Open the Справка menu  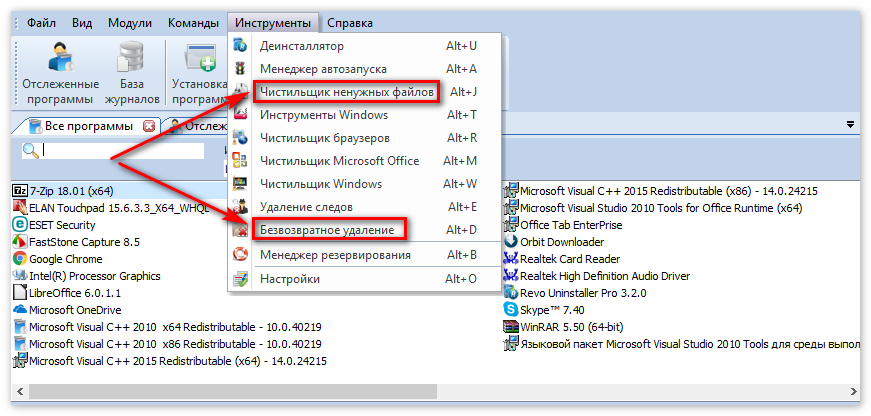coord(350,22)
